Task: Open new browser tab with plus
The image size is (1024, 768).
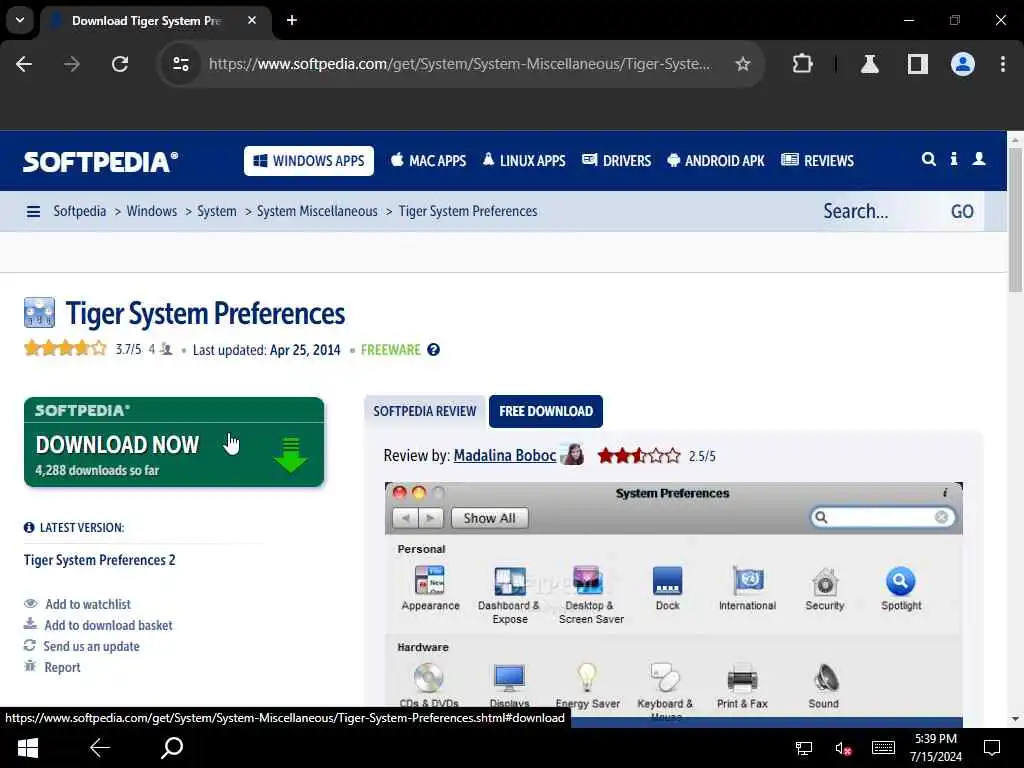Action: click(x=292, y=20)
